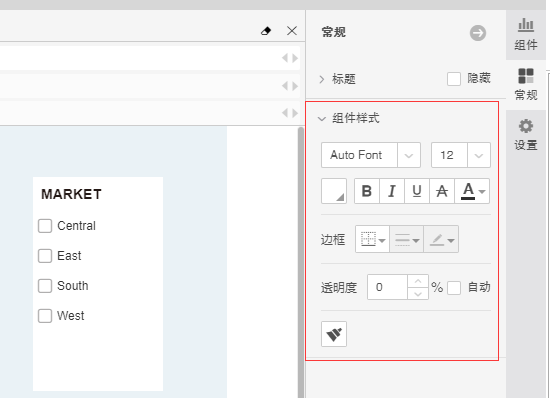Toggle Bold text formatting
The height and width of the screenshot is (398, 550).
pyautogui.click(x=367, y=191)
